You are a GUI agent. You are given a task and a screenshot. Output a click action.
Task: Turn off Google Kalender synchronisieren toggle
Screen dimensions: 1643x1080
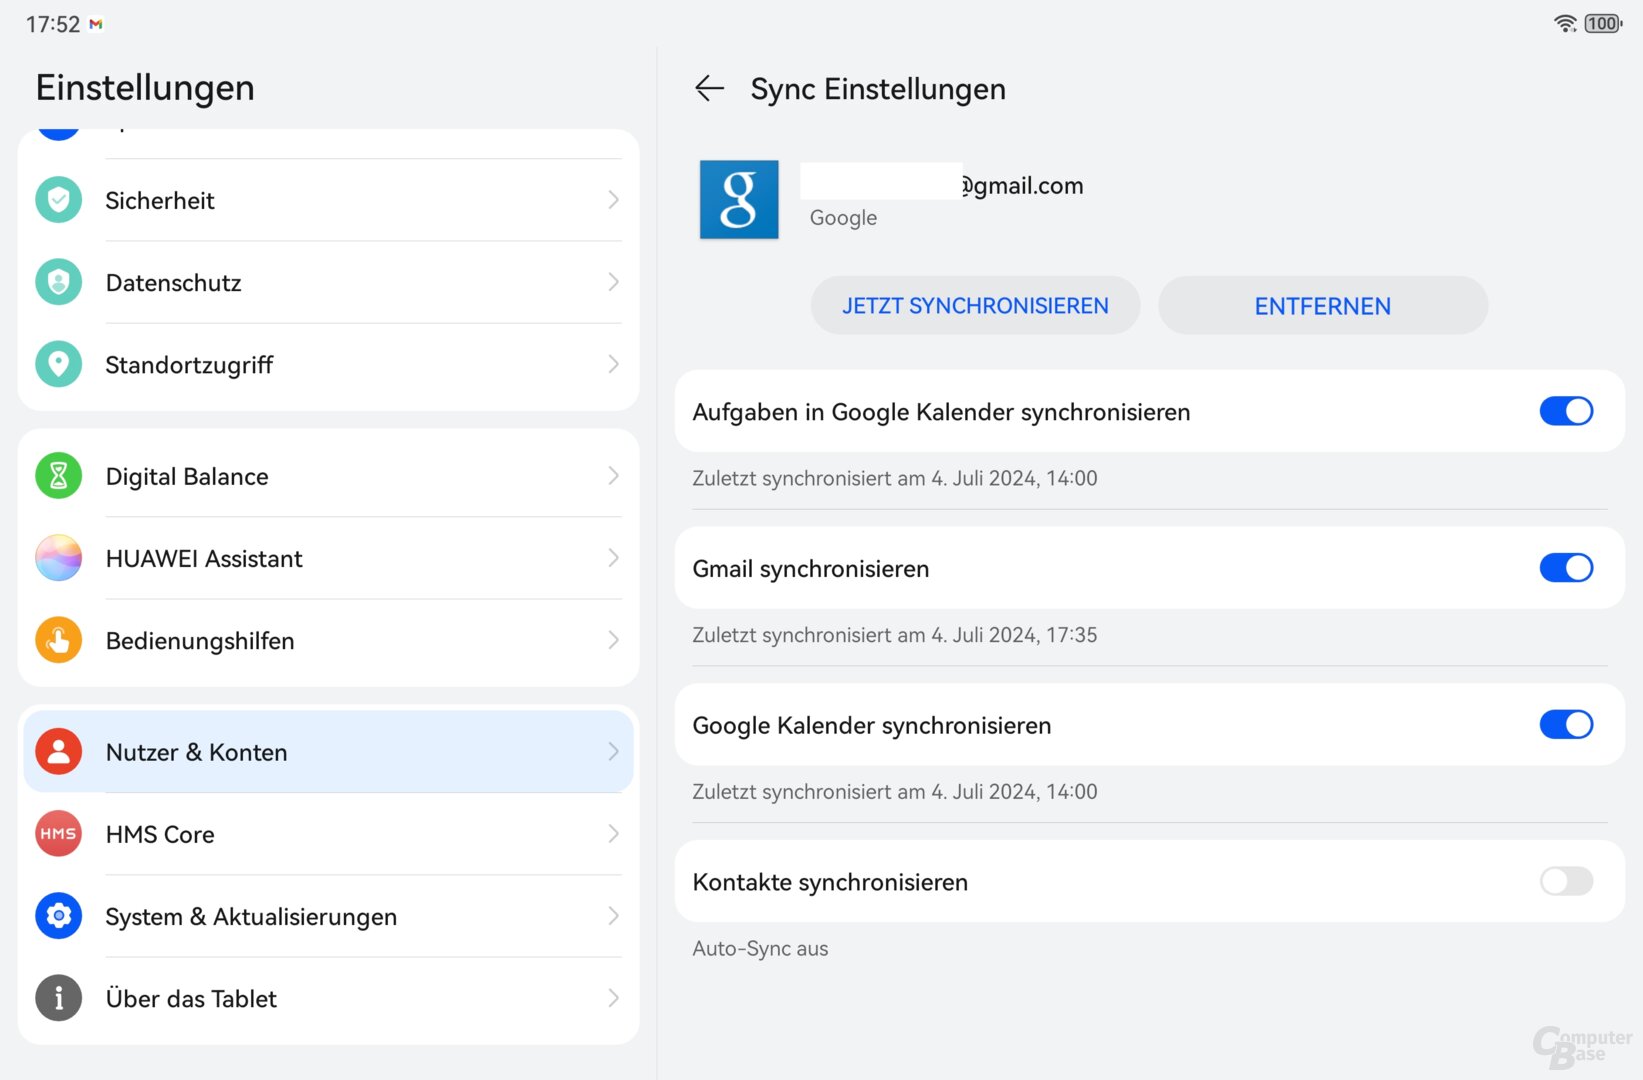pyautogui.click(x=1566, y=725)
